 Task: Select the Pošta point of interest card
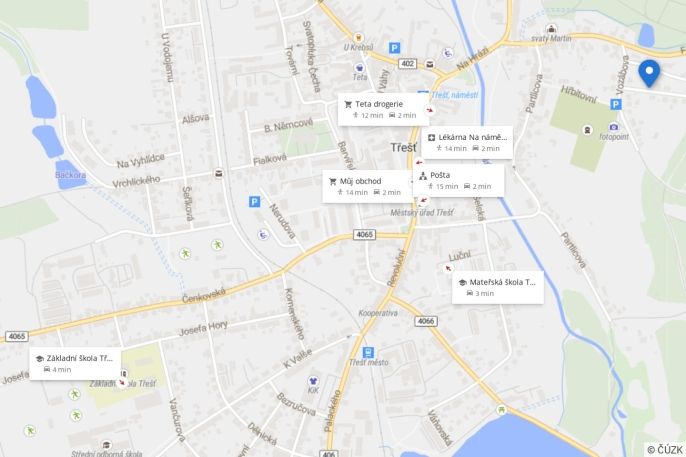tap(458, 181)
